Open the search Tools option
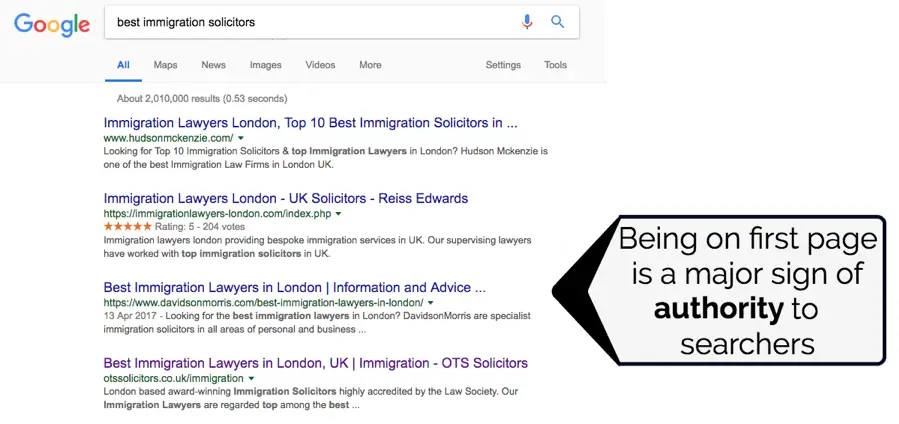The width and height of the screenshot is (899, 424). coord(555,65)
